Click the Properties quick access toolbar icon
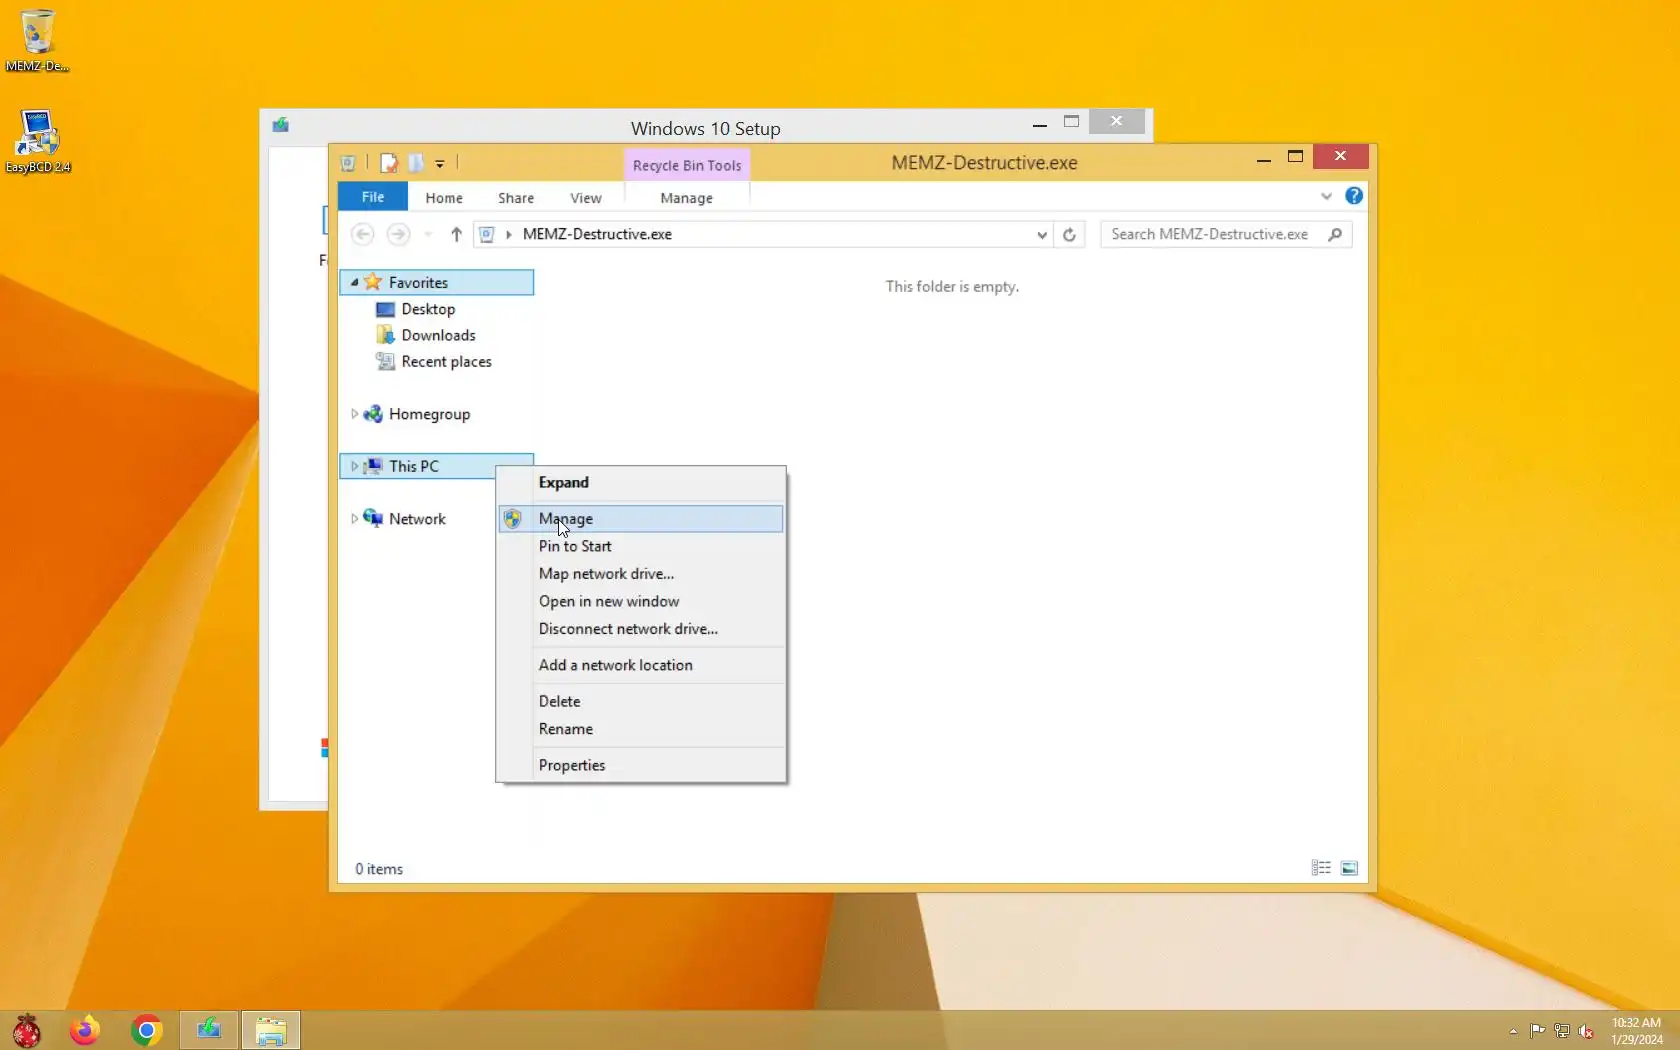The height and width of the screenshot is (1050, 1680). coord(389,163)
